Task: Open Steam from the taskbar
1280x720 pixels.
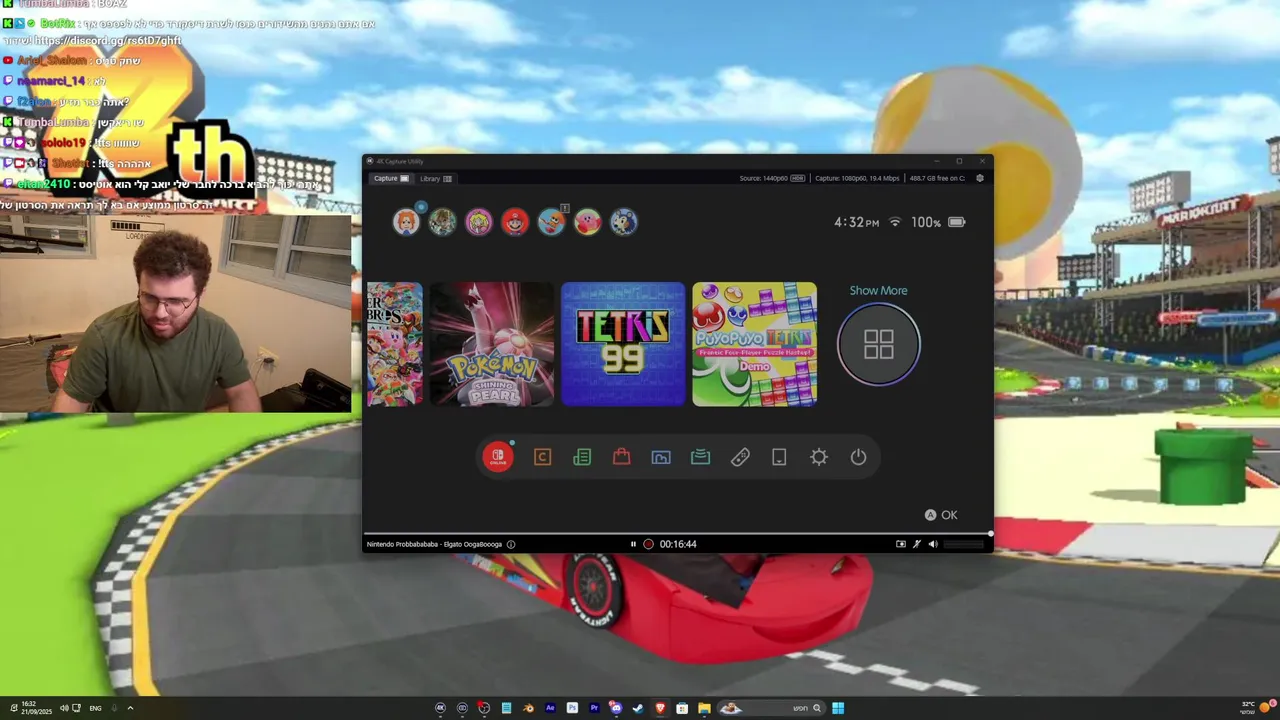Action: point(638,708)
